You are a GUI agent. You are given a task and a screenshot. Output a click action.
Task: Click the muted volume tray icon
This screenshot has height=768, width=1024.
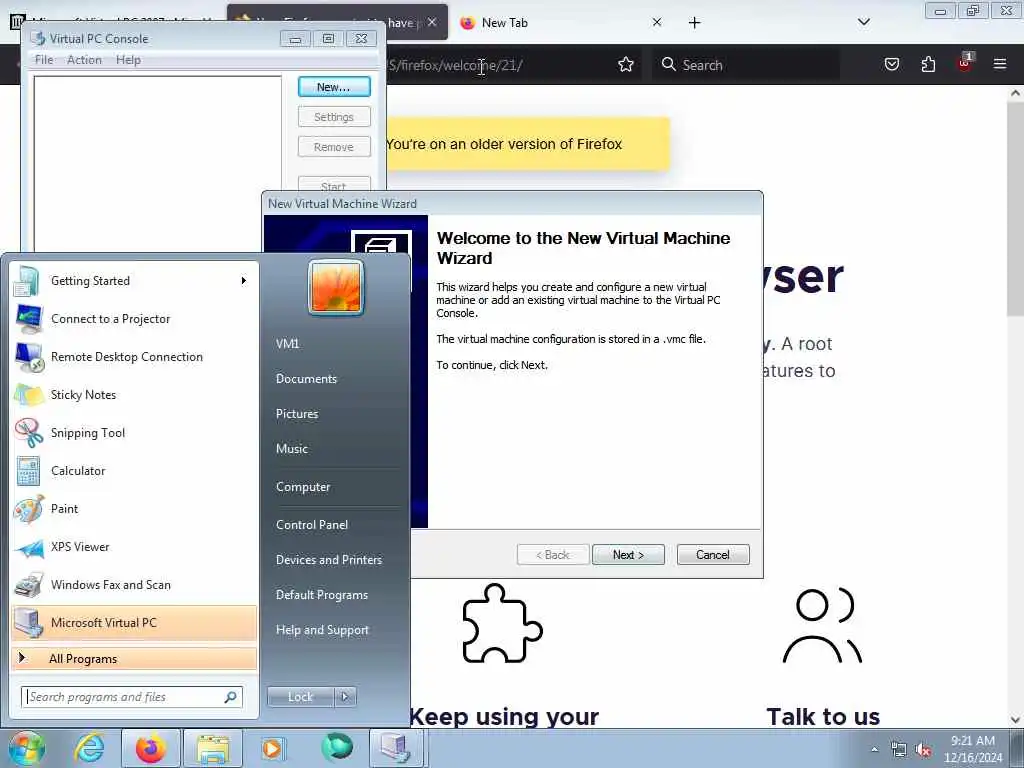(x=923, y=750)
